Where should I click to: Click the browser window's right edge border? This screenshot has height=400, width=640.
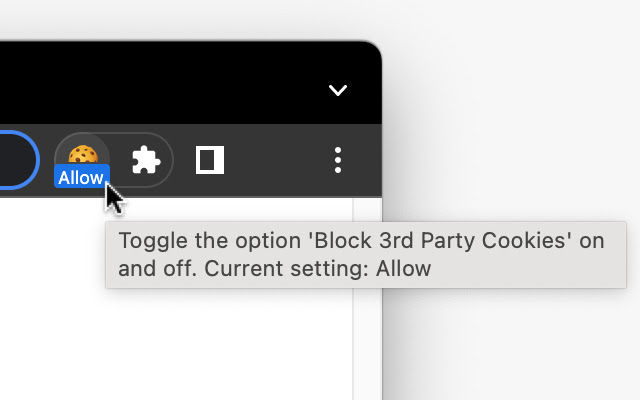click(381, 330)
